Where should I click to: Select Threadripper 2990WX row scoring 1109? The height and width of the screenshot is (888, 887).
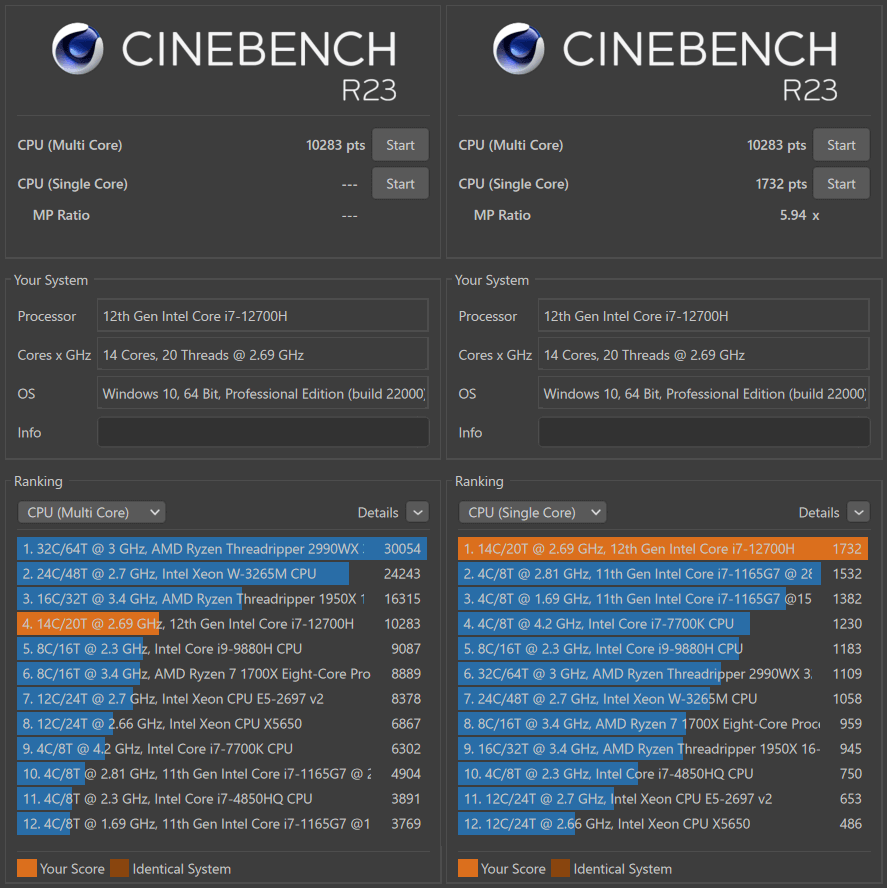click(x=663, y=673)
